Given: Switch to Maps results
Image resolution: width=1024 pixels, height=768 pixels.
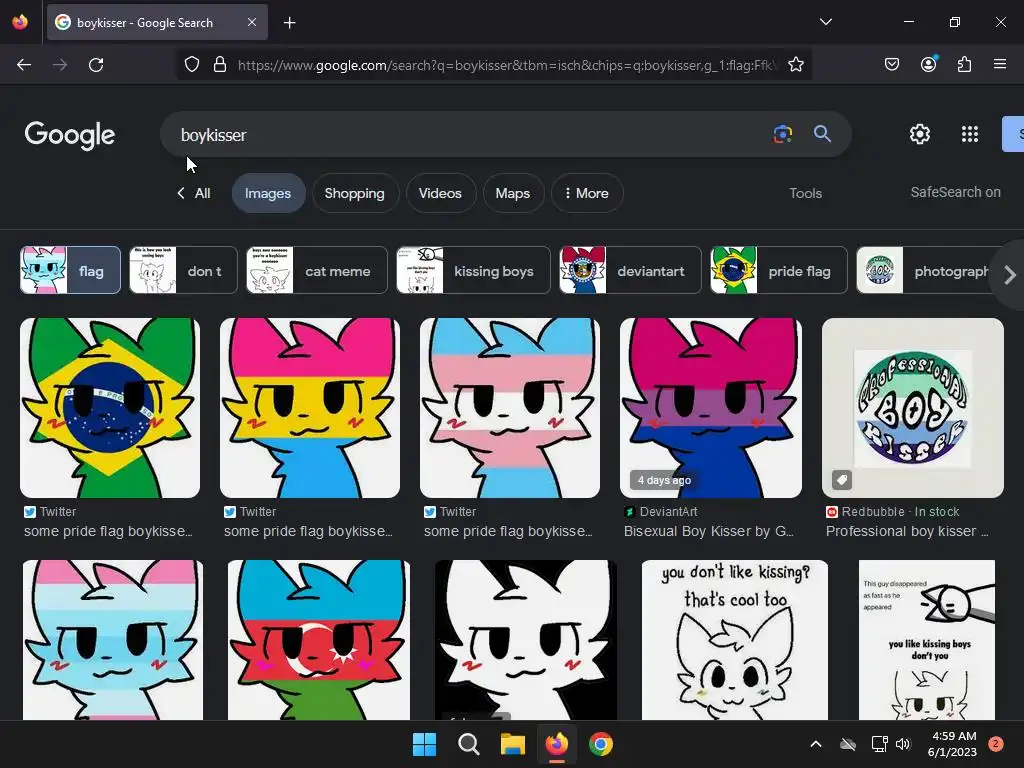Looking at the screenshot, I should (513, 193).
